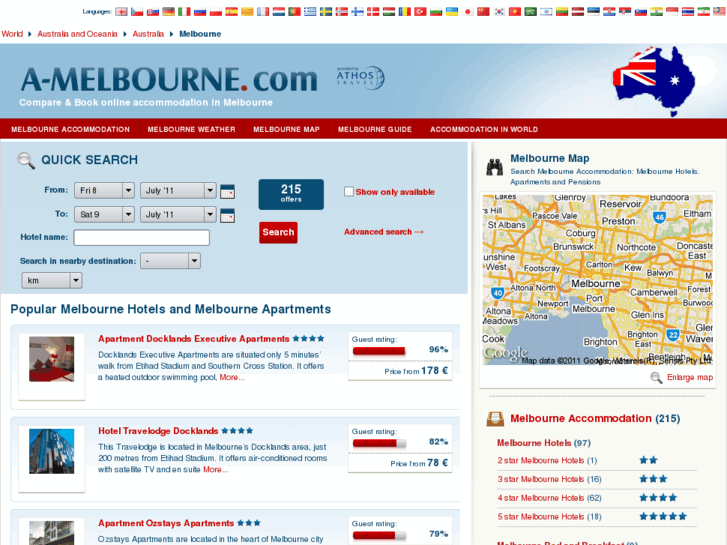The image size is (727, 545).
Task: Open the km distance unit dropdown
Action: click(52, 280)
